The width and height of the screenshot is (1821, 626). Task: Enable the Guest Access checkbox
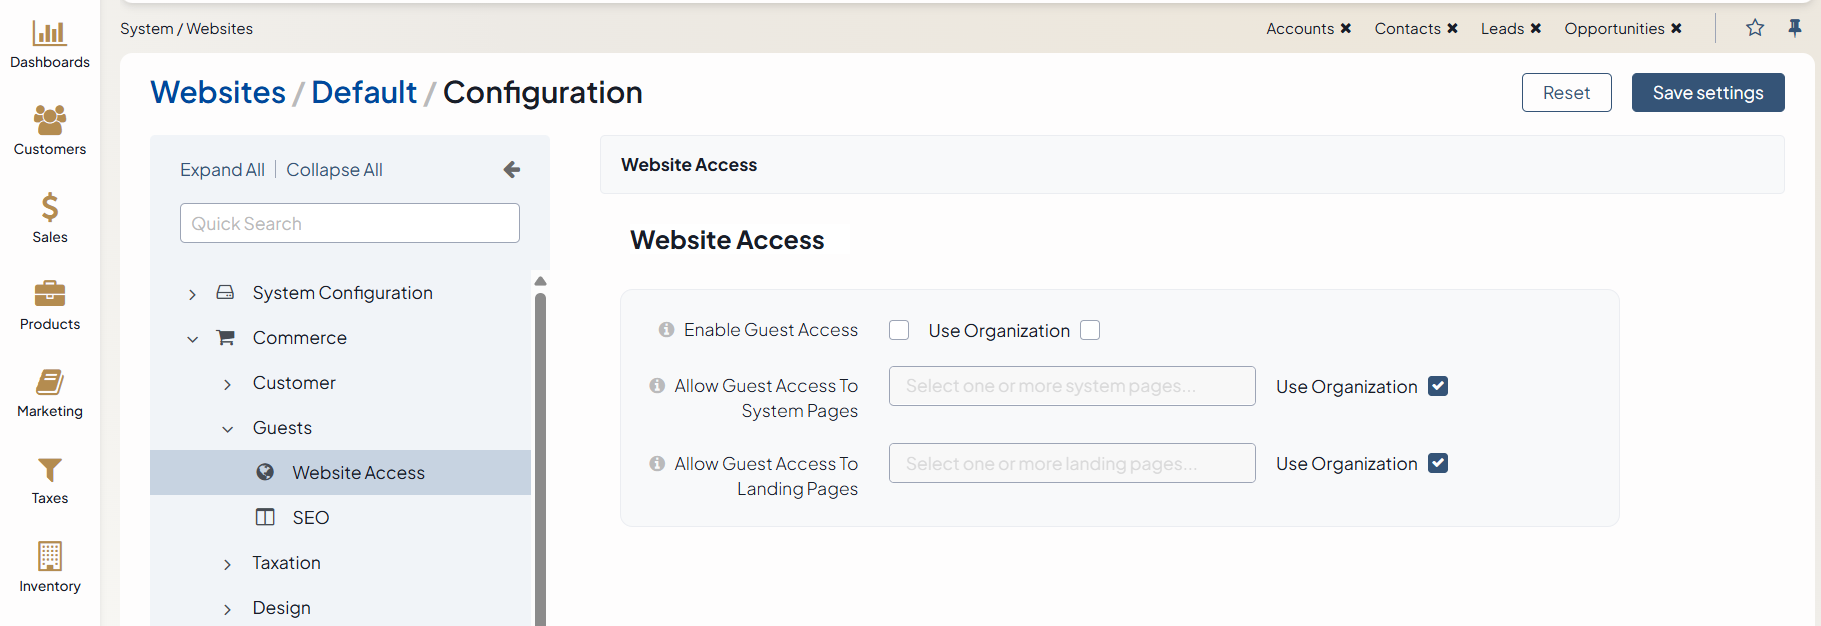(899, 330)
